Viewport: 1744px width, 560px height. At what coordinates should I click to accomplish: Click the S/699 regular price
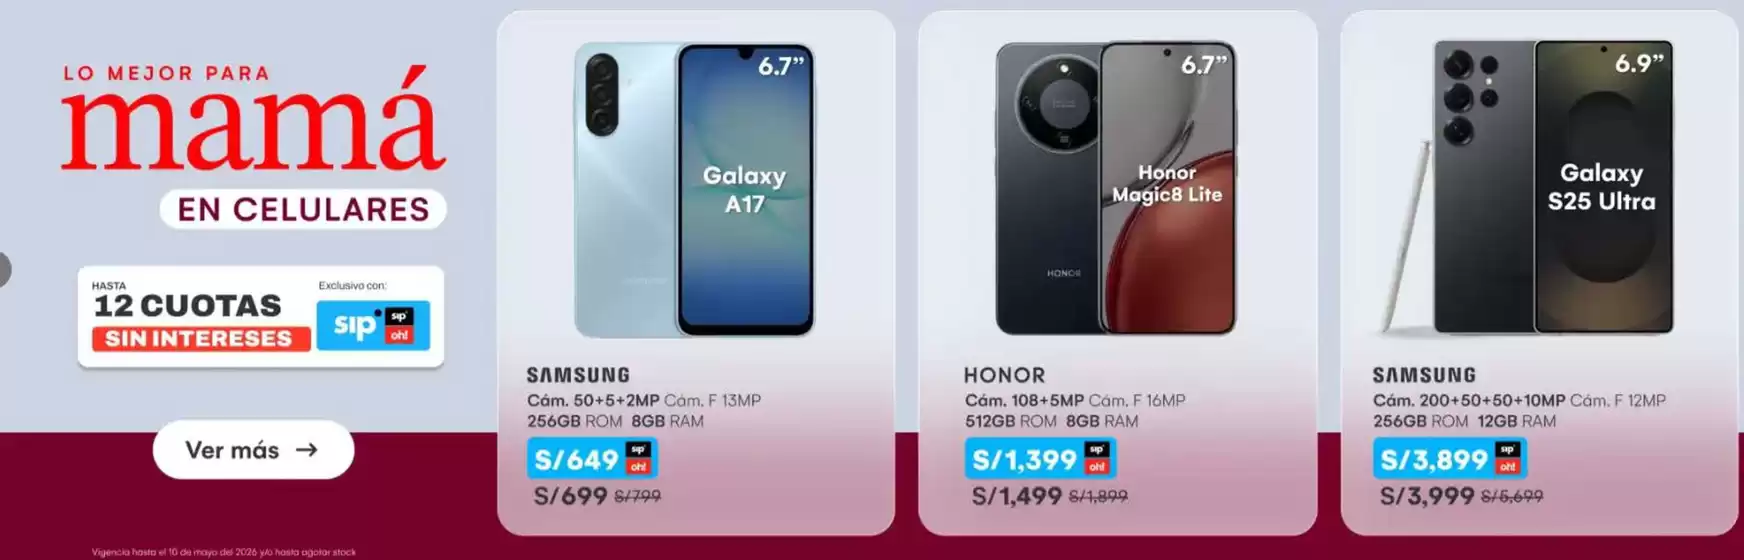pyautogui.click(x=571, y=496)
